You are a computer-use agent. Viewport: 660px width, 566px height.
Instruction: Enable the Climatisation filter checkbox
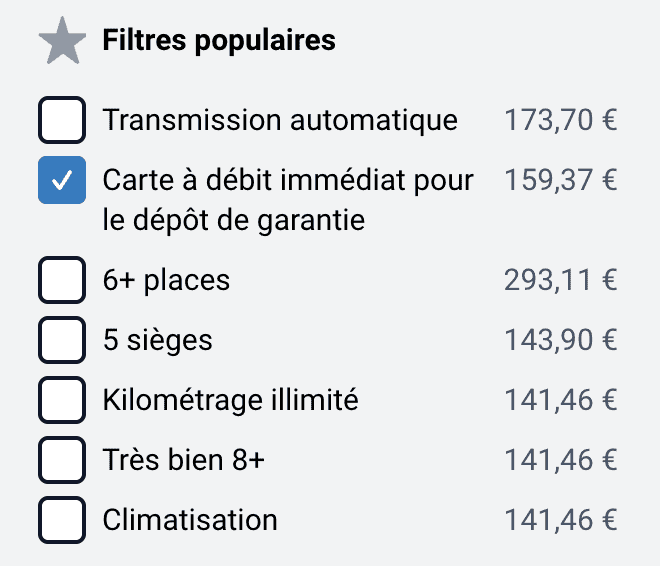pyautogui.click(x=62, y=520)
